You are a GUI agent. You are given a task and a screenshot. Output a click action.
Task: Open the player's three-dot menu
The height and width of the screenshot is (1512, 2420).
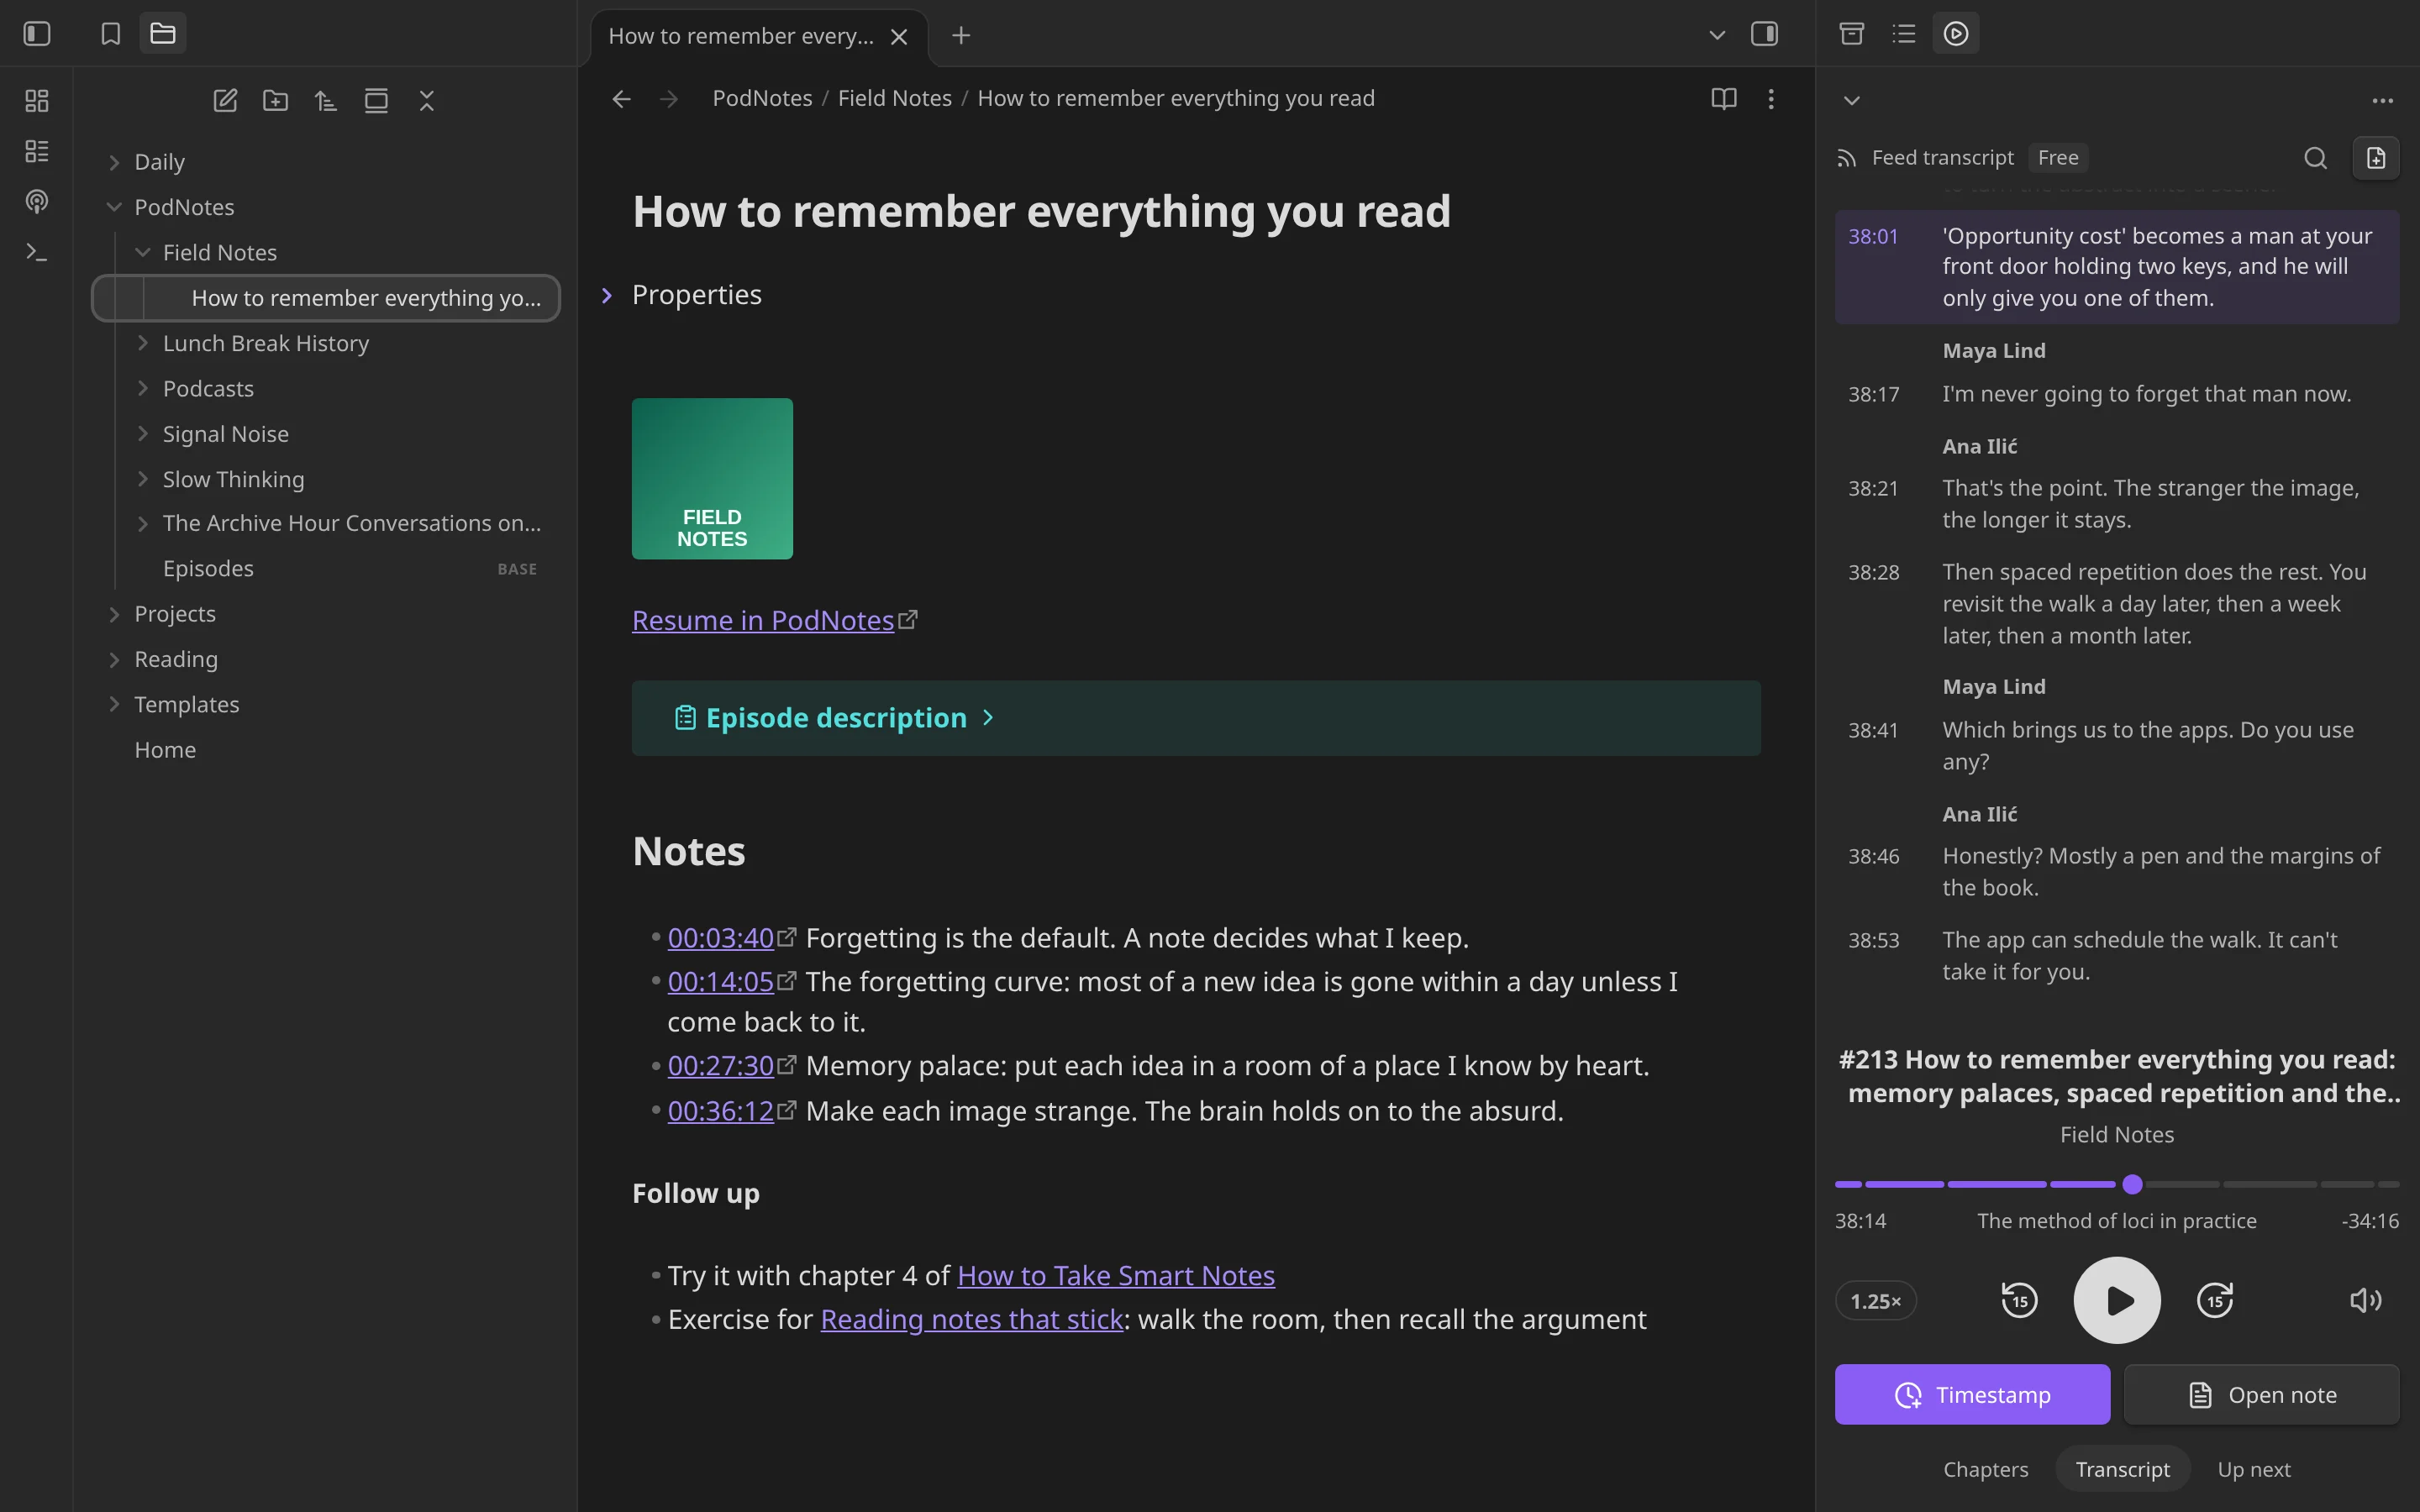click(x=2383, y=100)
